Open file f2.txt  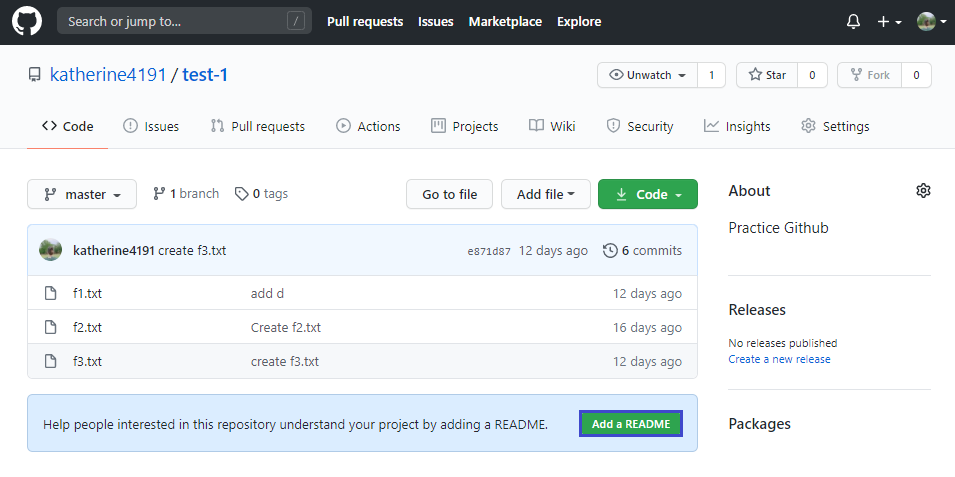[87, 328]
